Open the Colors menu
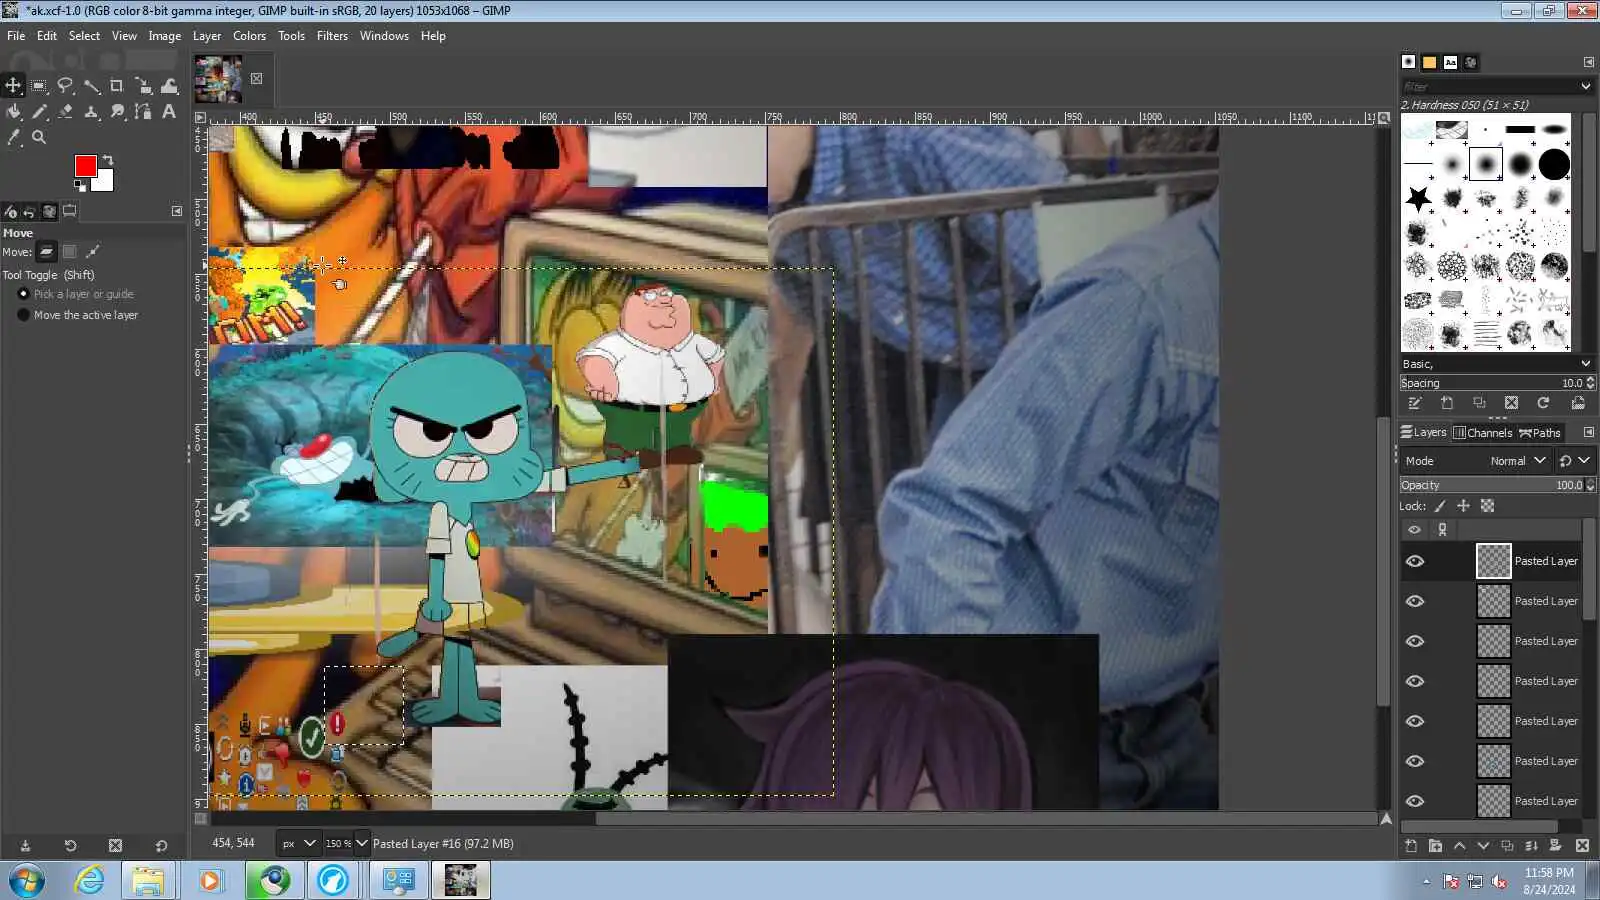Image resolution: width=1600 pixels, height=900 pixels. click(249, 36)
